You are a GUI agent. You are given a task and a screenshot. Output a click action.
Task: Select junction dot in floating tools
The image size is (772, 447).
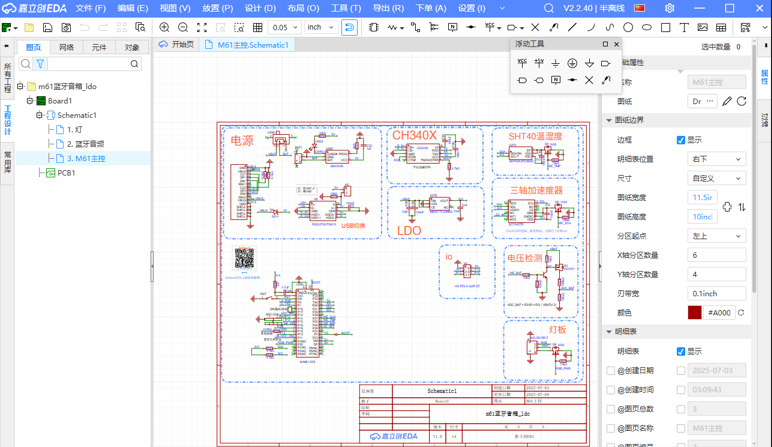coord(572,80)
